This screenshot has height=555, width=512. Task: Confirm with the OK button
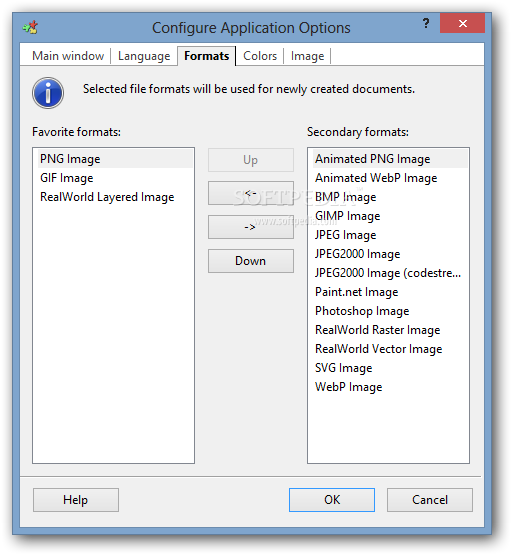pos(332,500)
